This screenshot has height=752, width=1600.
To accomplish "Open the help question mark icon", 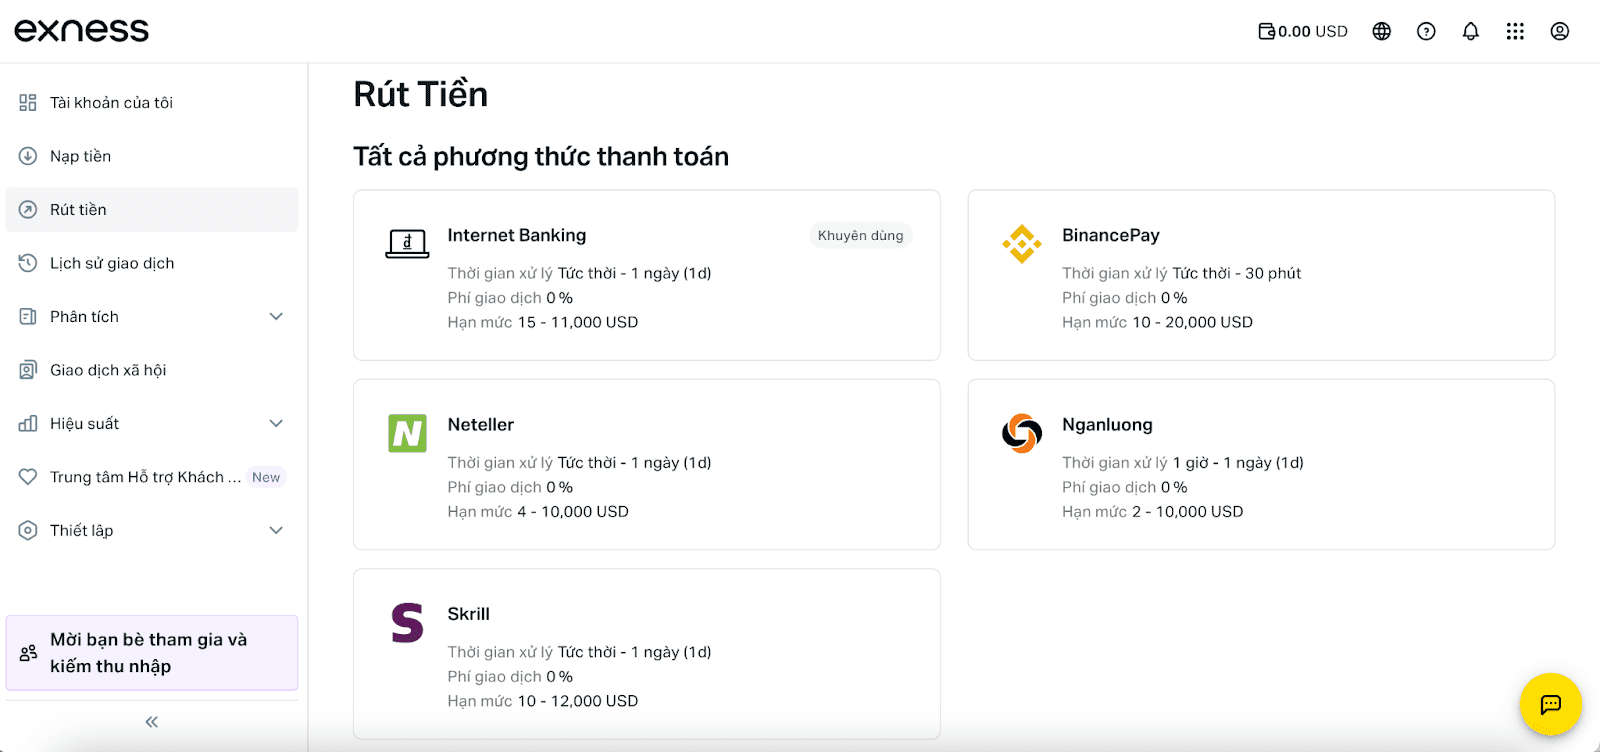I will [x=1425, y=31].
